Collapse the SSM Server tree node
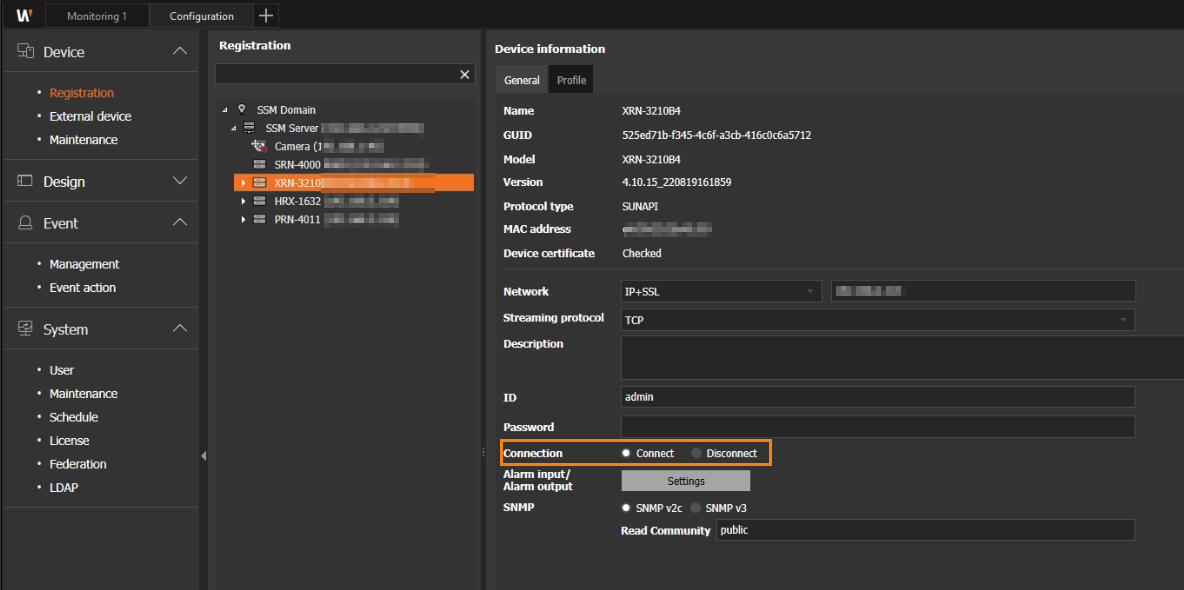The image size is (1184, 590). click(234, 128)
